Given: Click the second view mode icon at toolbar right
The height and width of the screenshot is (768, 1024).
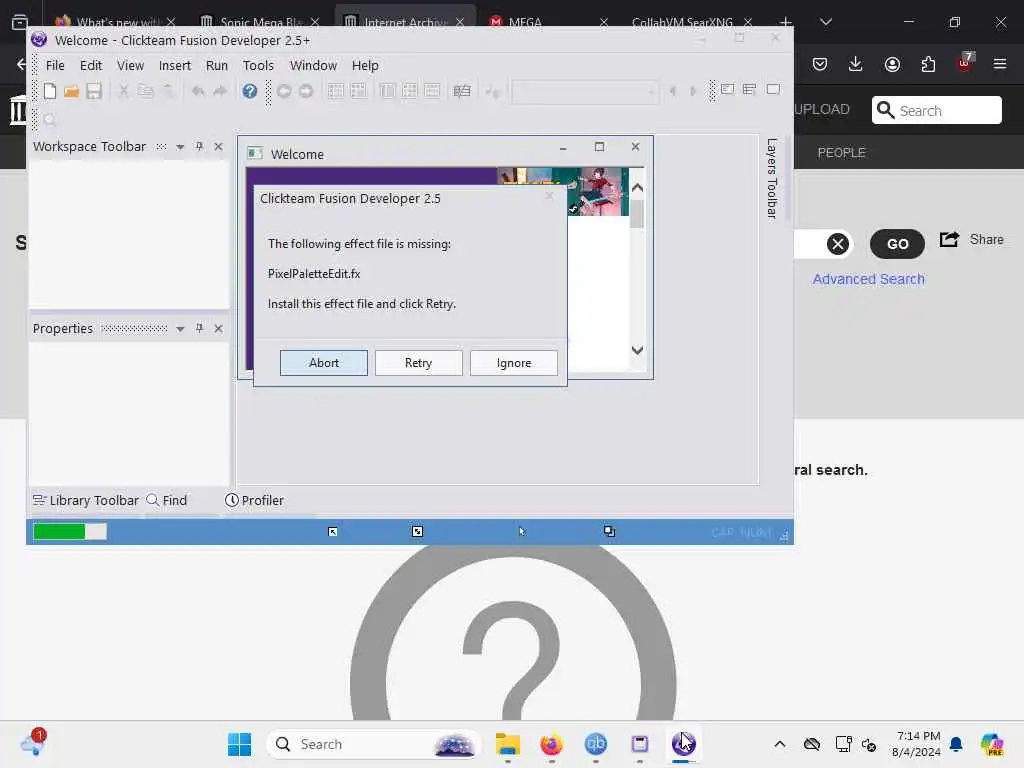Looking at the screenshot, I should (750, 89).
